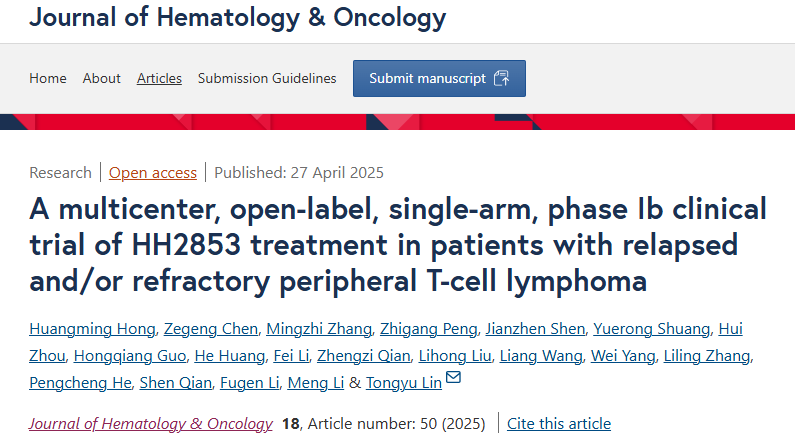The image size is (795, 435).
Task: Click the envelope icon beside Tongyu Lin
Action: point(453,377)
